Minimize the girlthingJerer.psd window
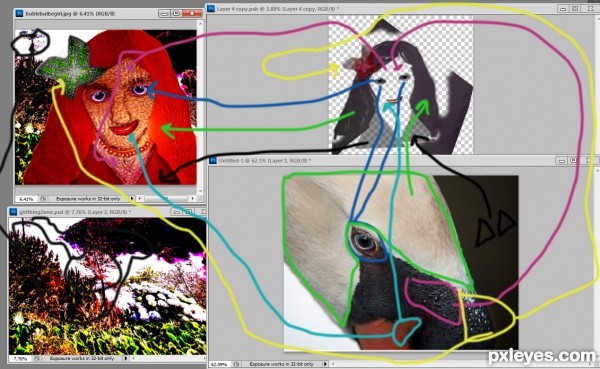 (176, 212)
